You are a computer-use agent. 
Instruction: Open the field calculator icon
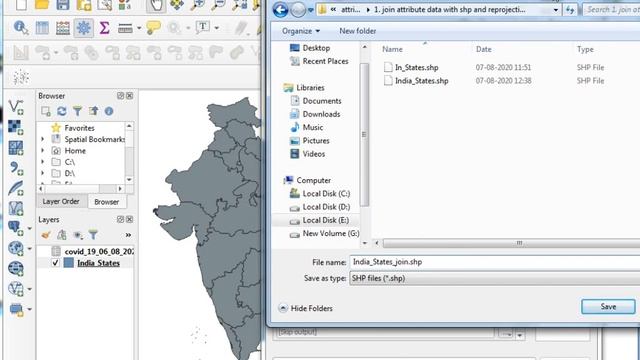click(x=62, y=28)
